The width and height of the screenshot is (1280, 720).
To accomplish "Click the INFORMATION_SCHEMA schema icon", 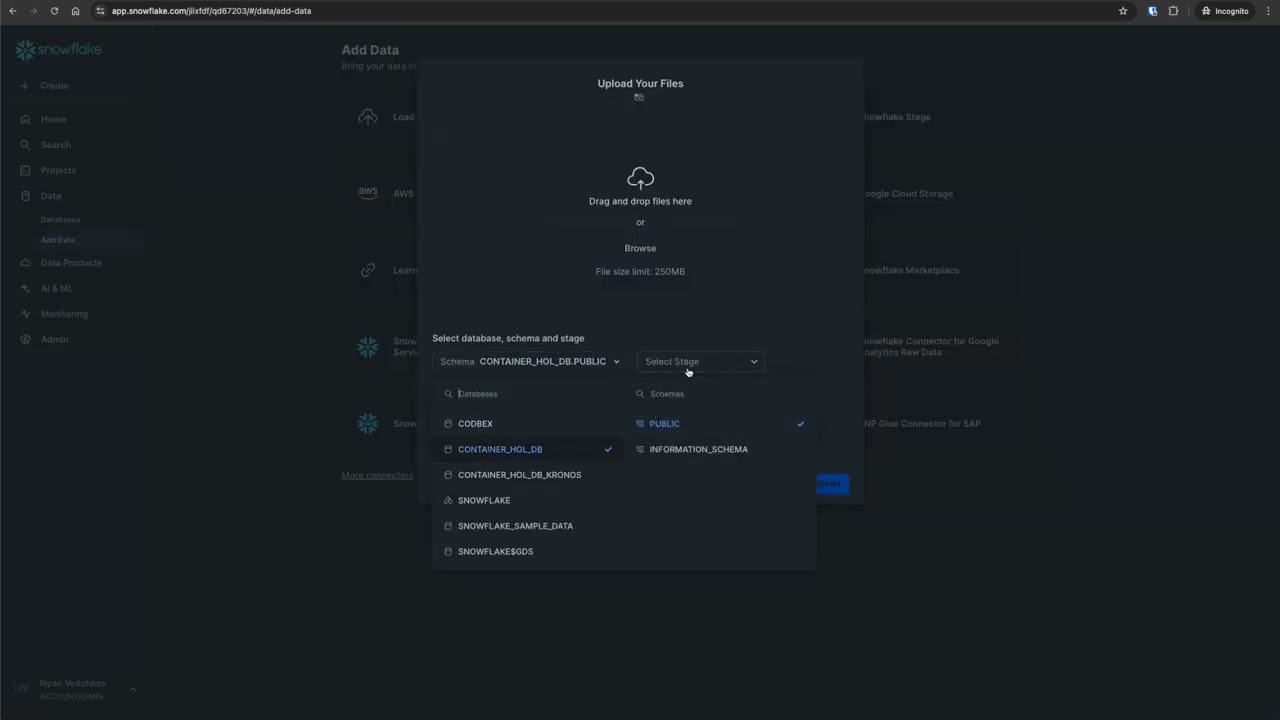I will click(640, 450).
